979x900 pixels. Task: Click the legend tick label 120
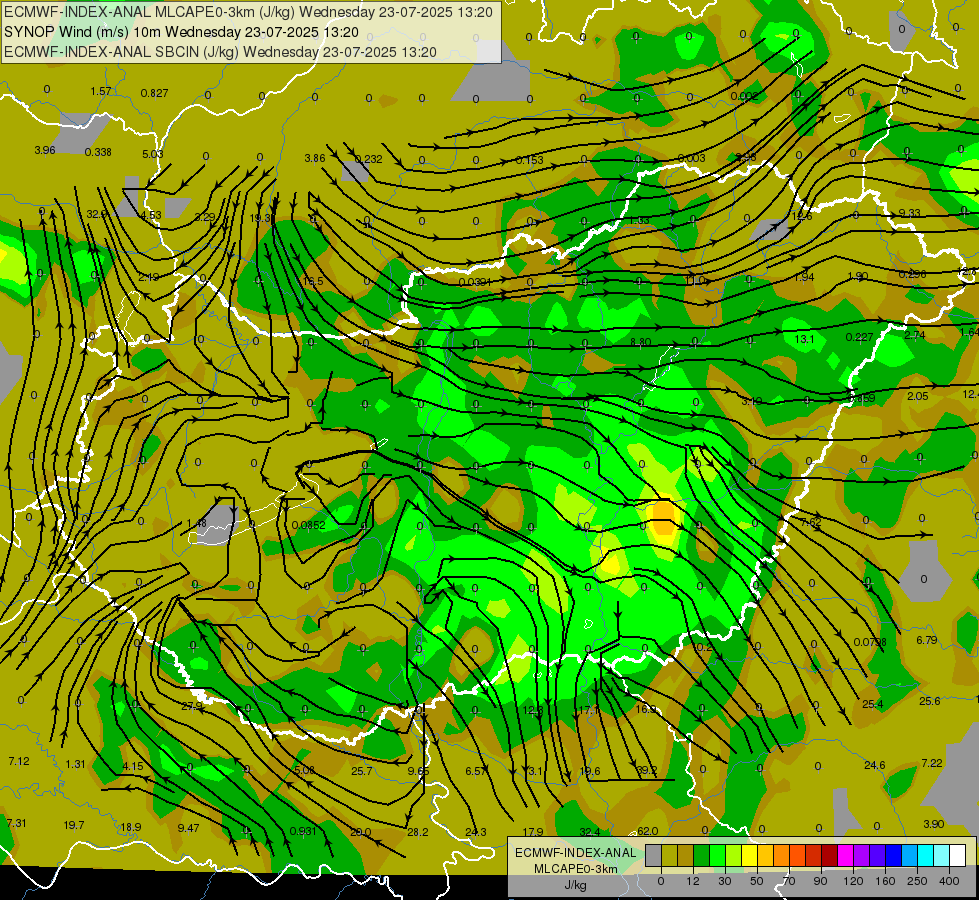(x=853, y=881)
